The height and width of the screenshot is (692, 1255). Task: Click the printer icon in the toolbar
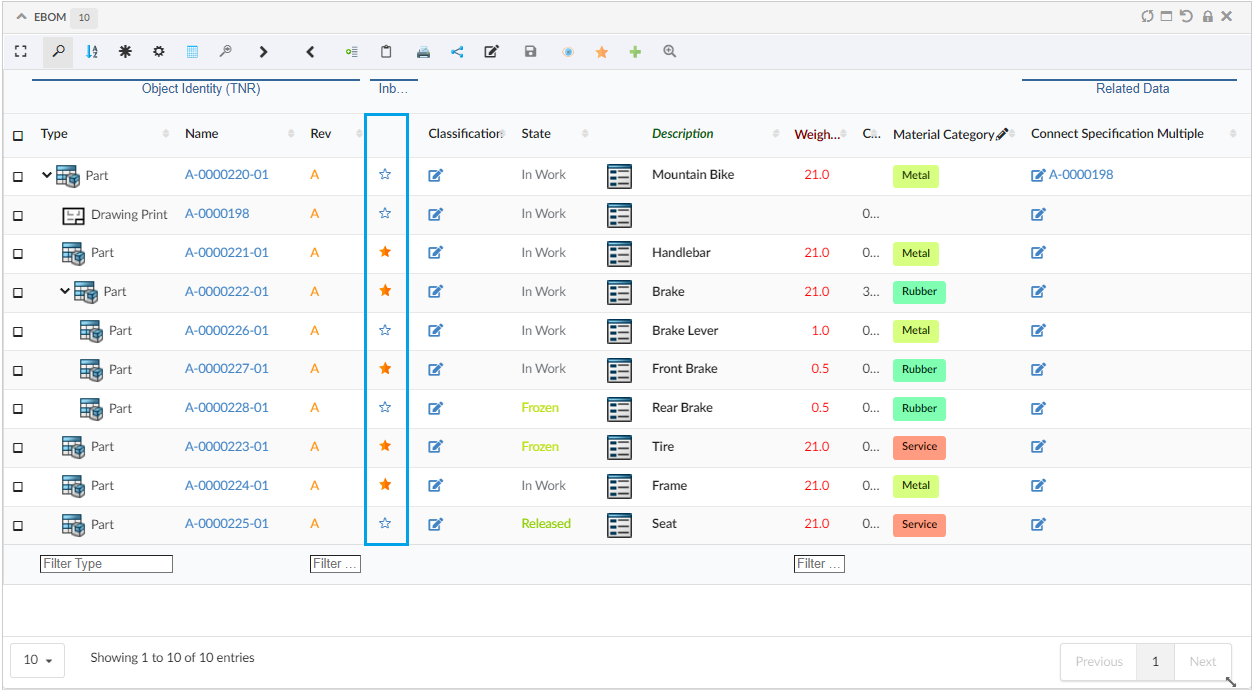pyautogui.click(x=423, y=52)
